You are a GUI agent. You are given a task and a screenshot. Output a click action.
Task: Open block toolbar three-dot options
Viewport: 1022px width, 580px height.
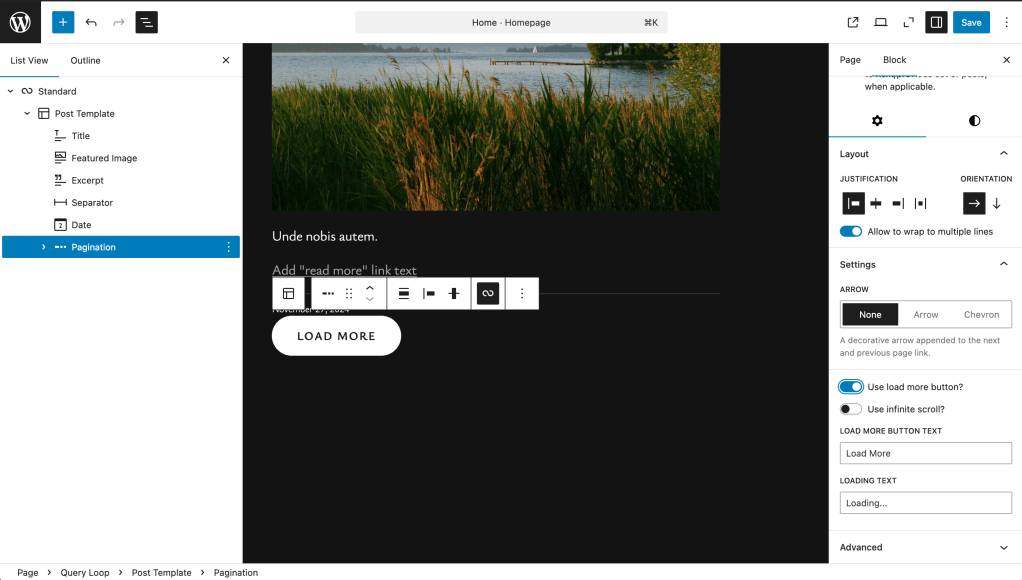point(522,293)
